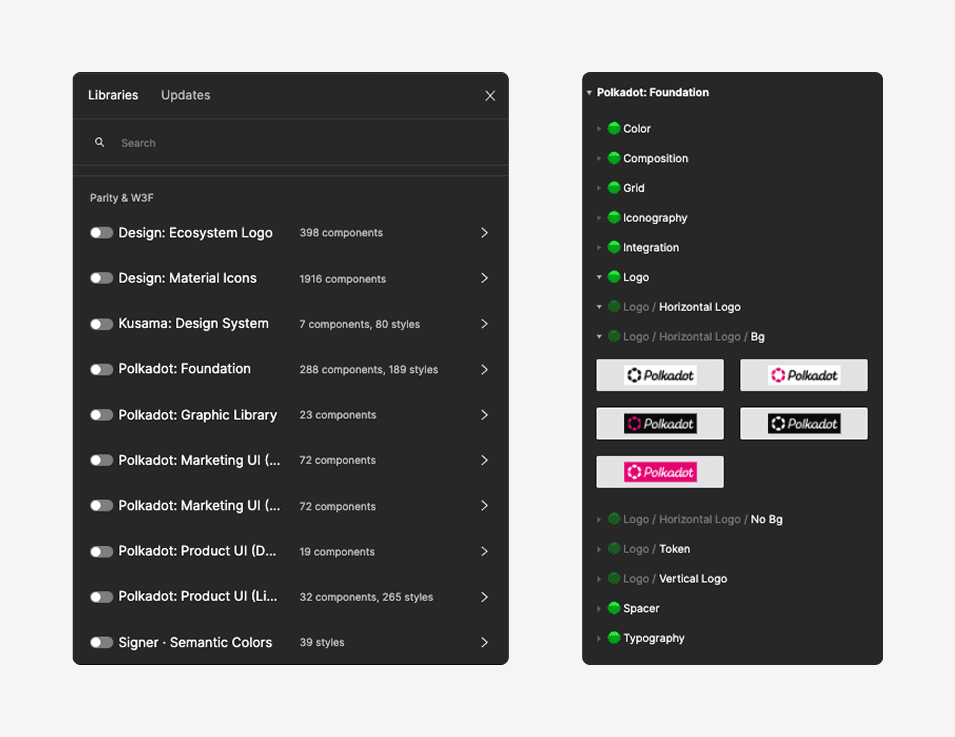Expand the Logo / Horizontal Logo / No Bg group
The image size is (955, 737).
point(599,519)
